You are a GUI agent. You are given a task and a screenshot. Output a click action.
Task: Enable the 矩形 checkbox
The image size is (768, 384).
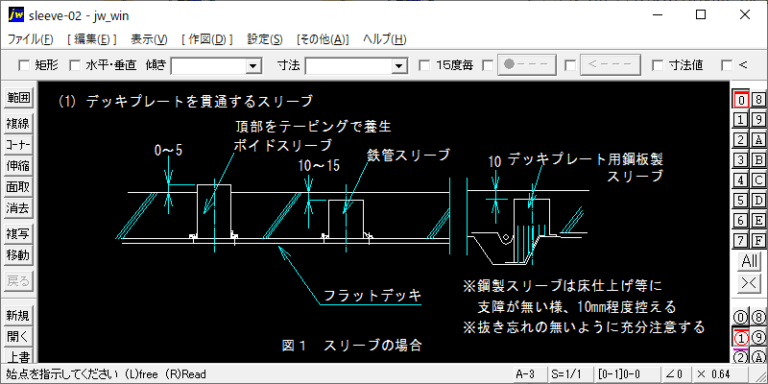pos(24,65)
